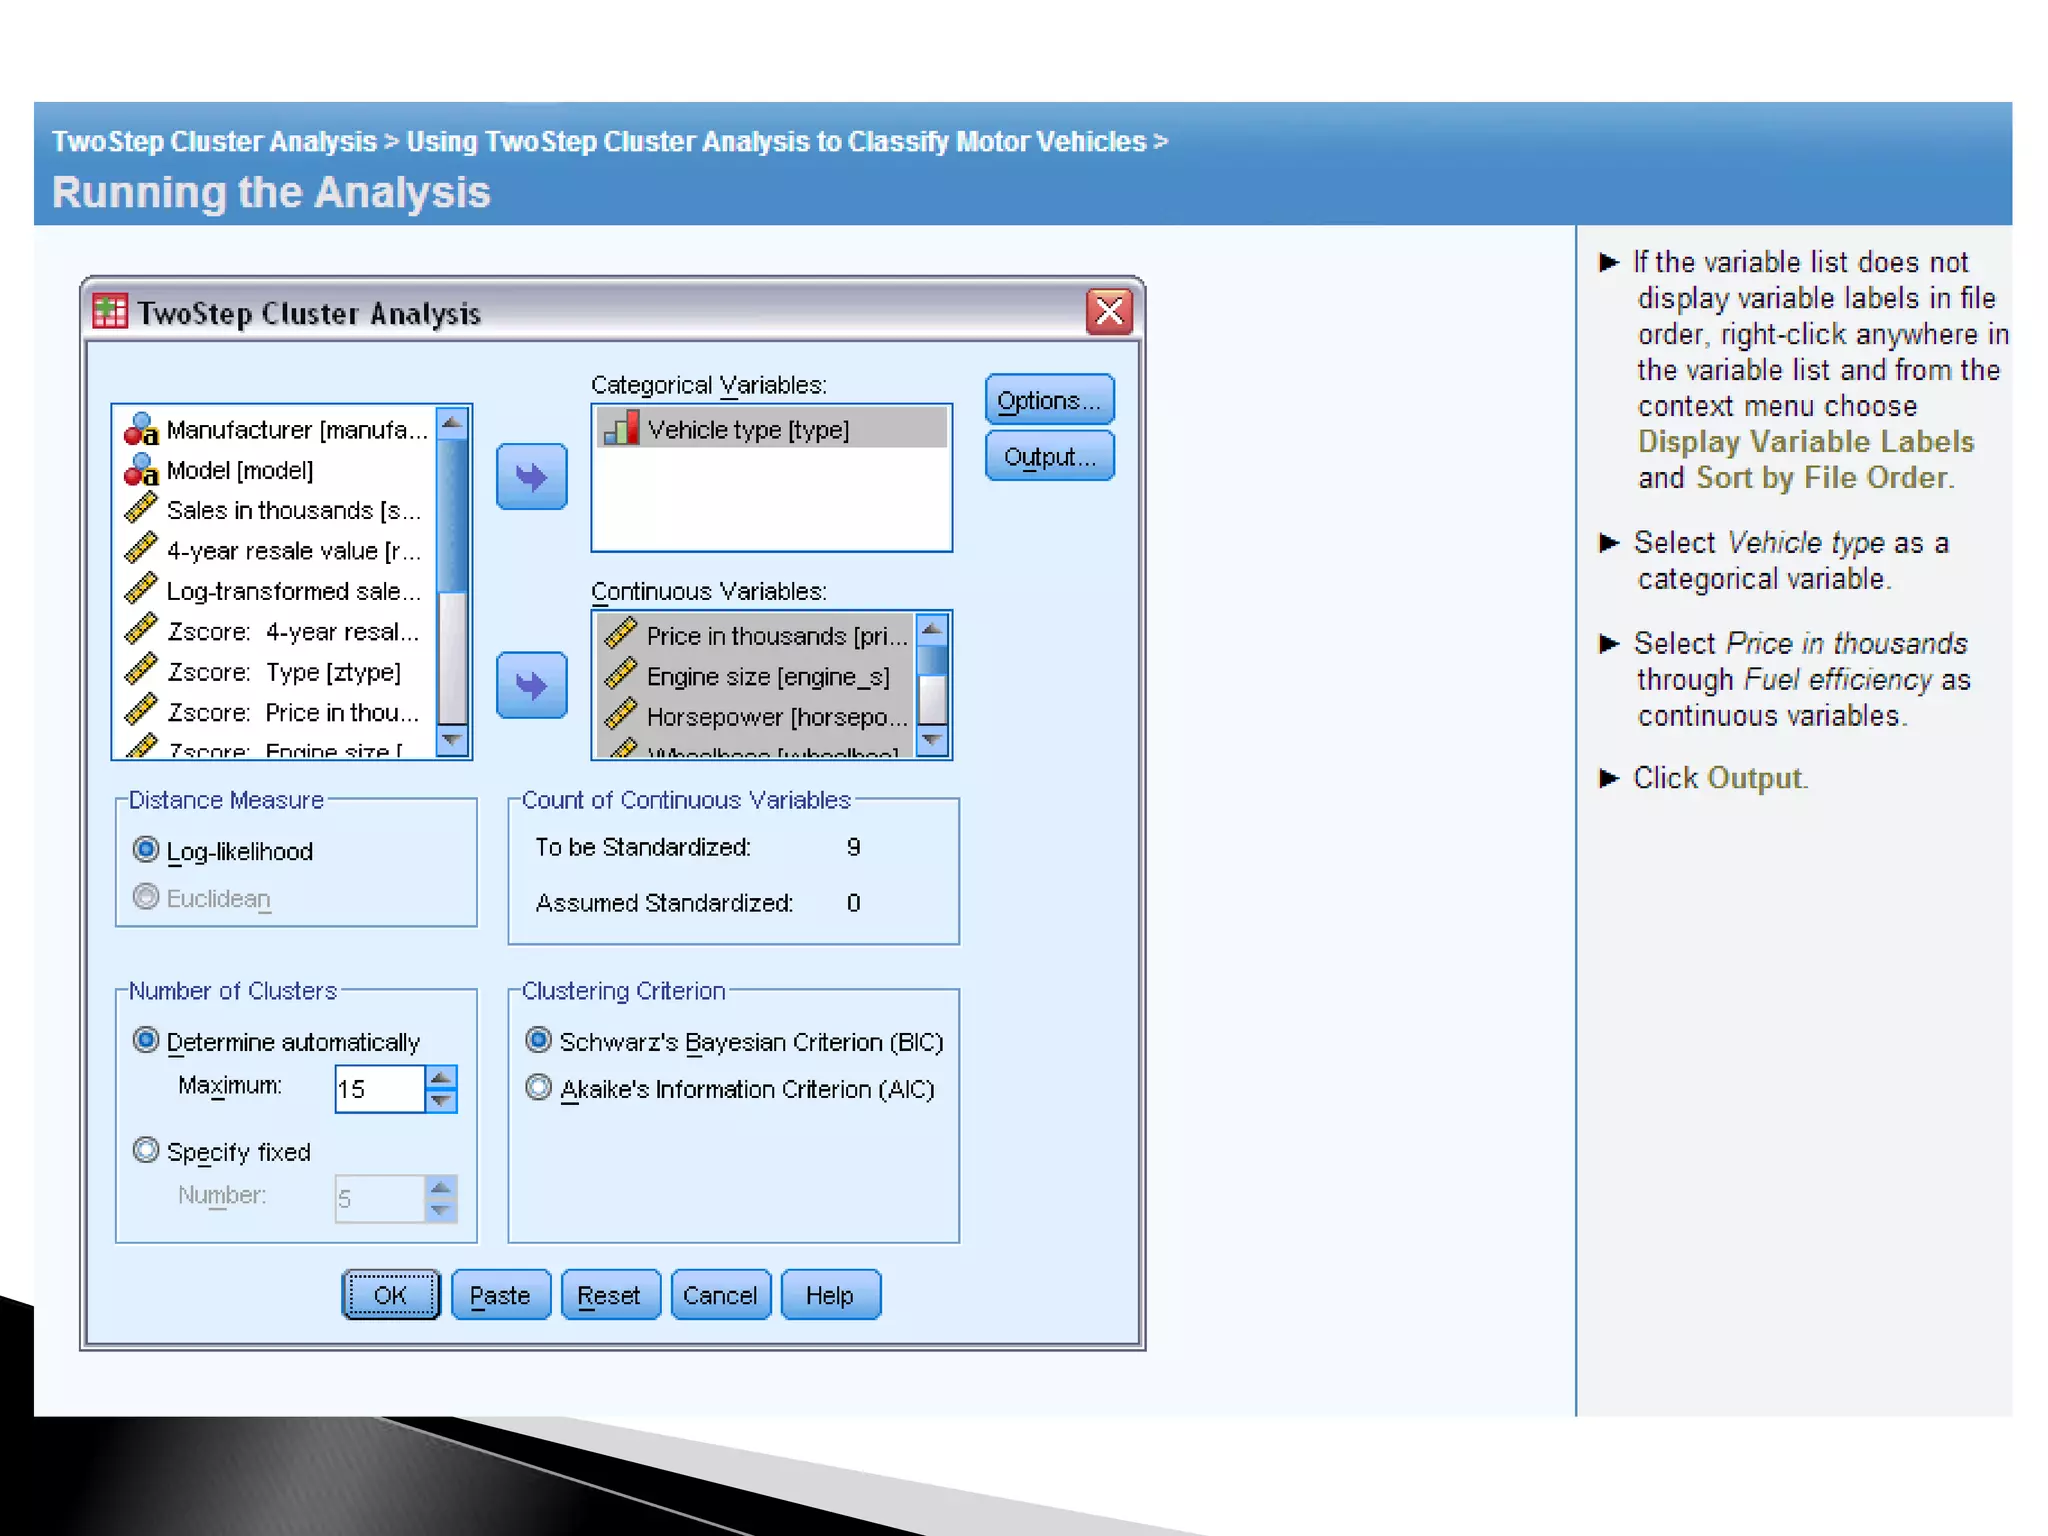2048x1536 pixels.
Task: Click ruler icon beside Engine size
Action: [x=621, y=675]
